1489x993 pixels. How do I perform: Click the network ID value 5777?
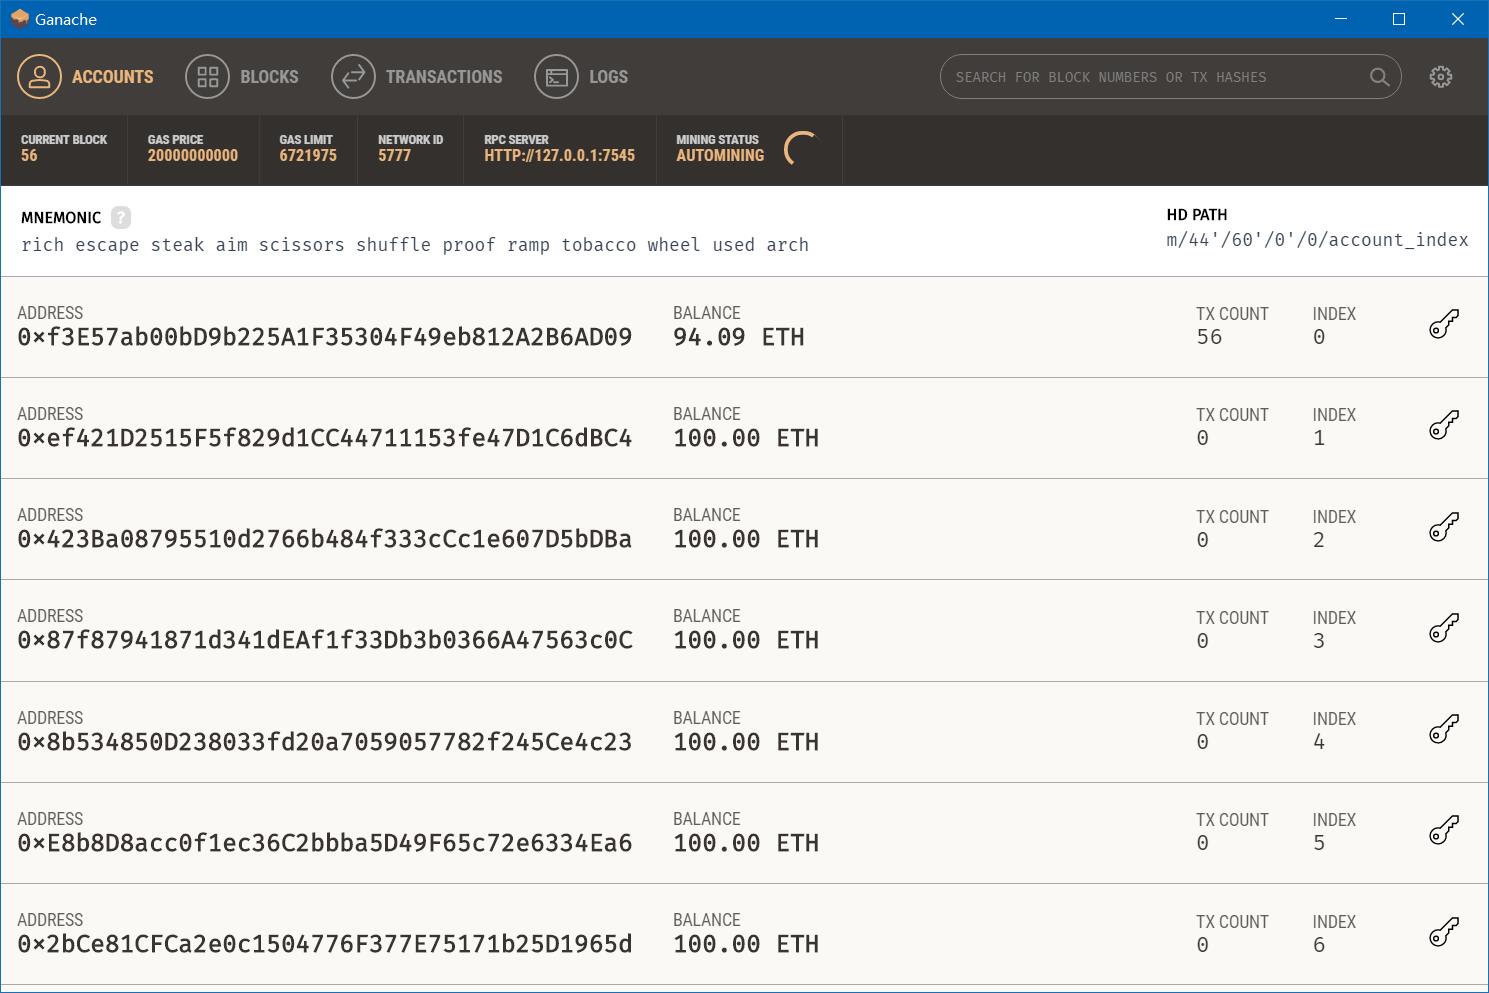coord(394,155)
